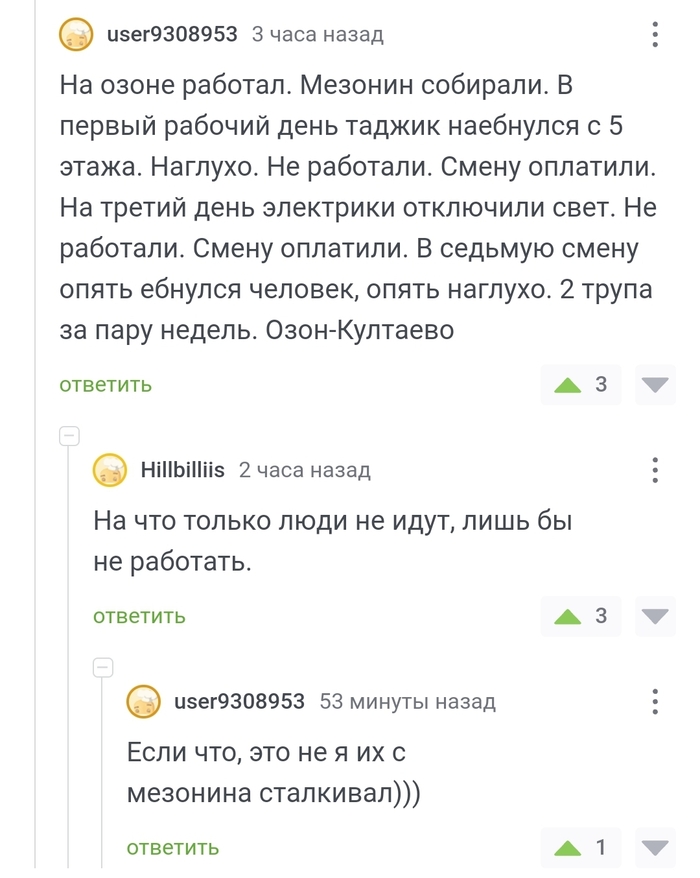Reply to the top Ozon comment

(x=106, y=385)
